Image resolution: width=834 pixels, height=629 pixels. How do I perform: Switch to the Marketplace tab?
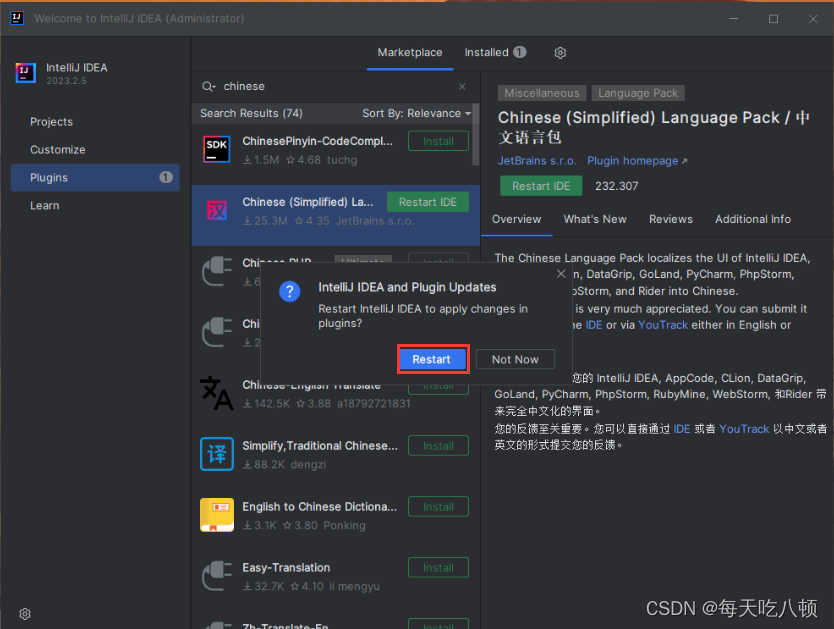coord(410,53)
